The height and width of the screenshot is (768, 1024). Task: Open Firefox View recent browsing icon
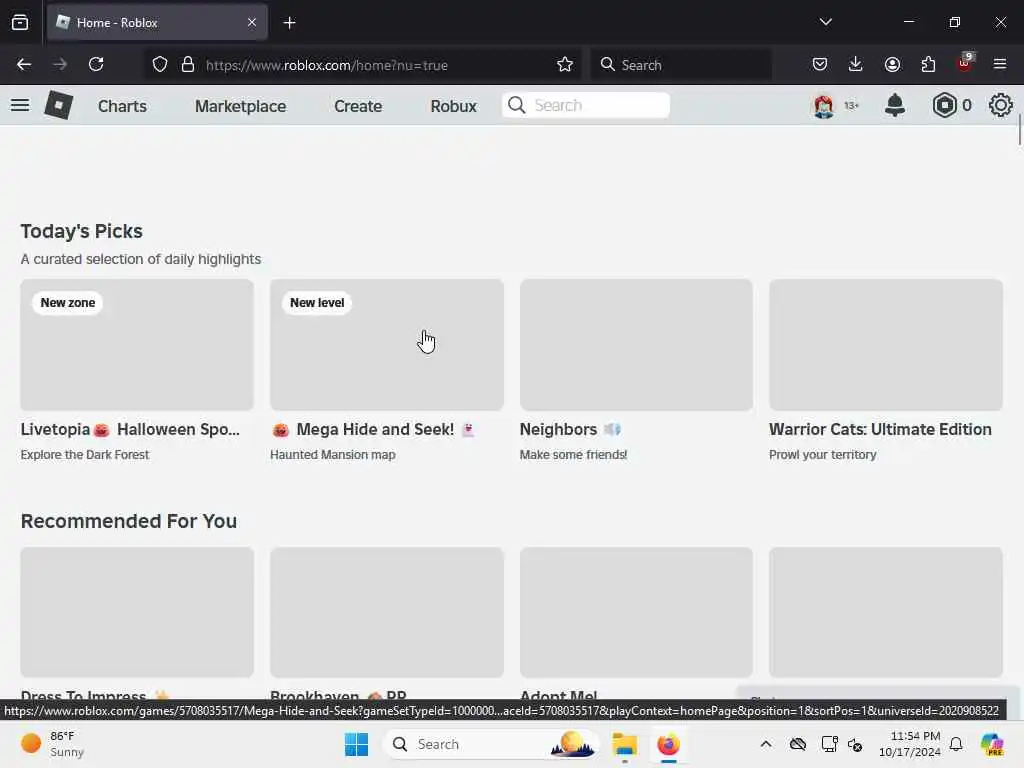click(x=20, y=22)
